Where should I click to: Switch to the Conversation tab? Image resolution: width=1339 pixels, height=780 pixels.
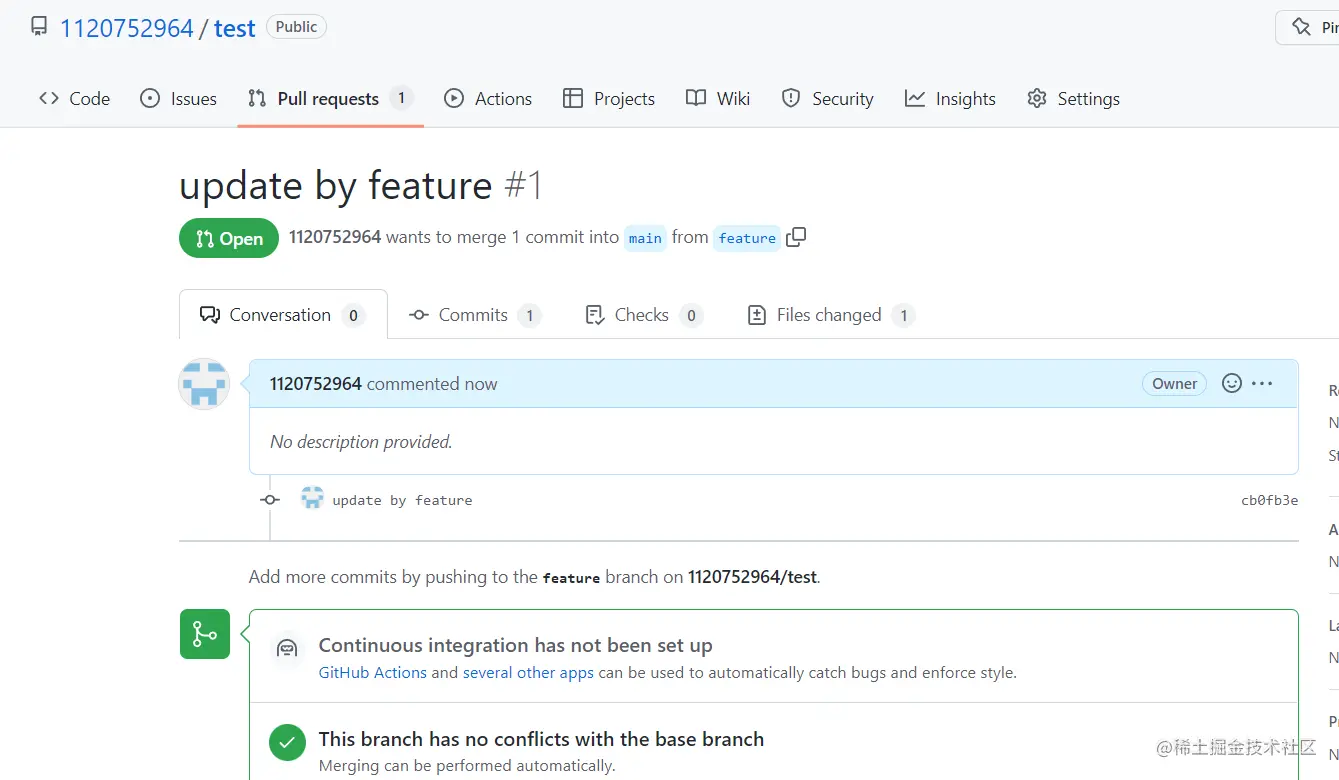pos(283,315)
